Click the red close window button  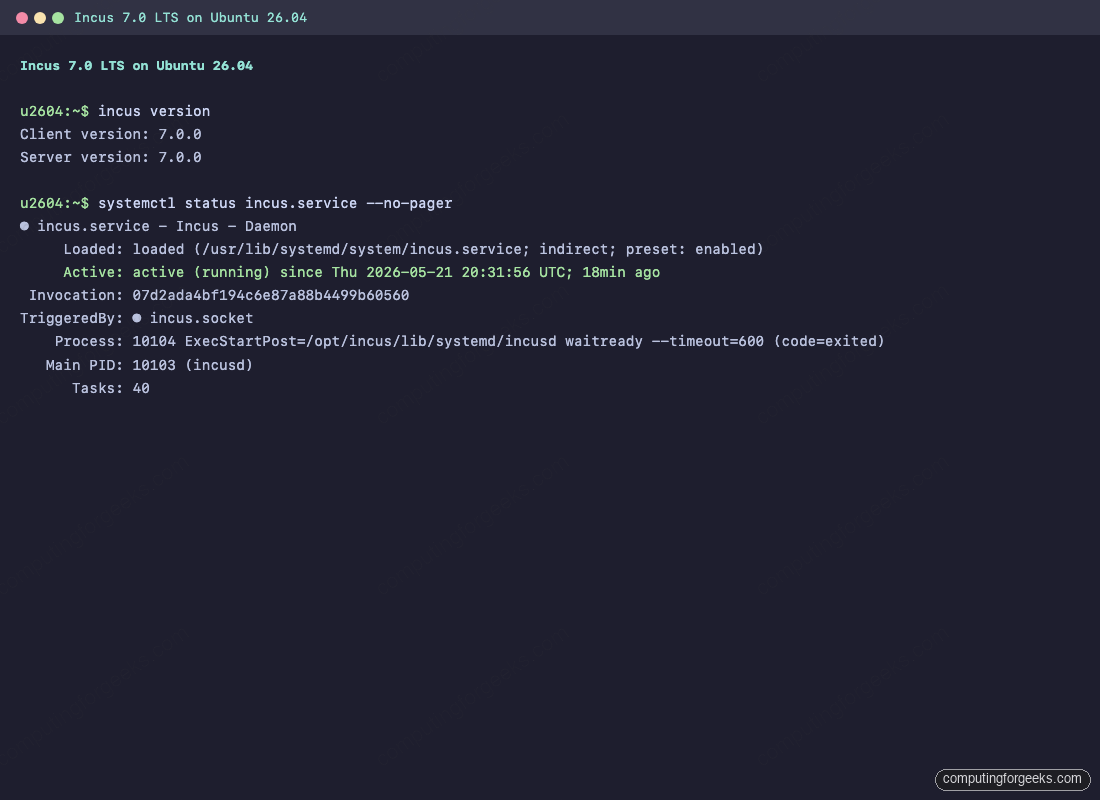[22, 18]
